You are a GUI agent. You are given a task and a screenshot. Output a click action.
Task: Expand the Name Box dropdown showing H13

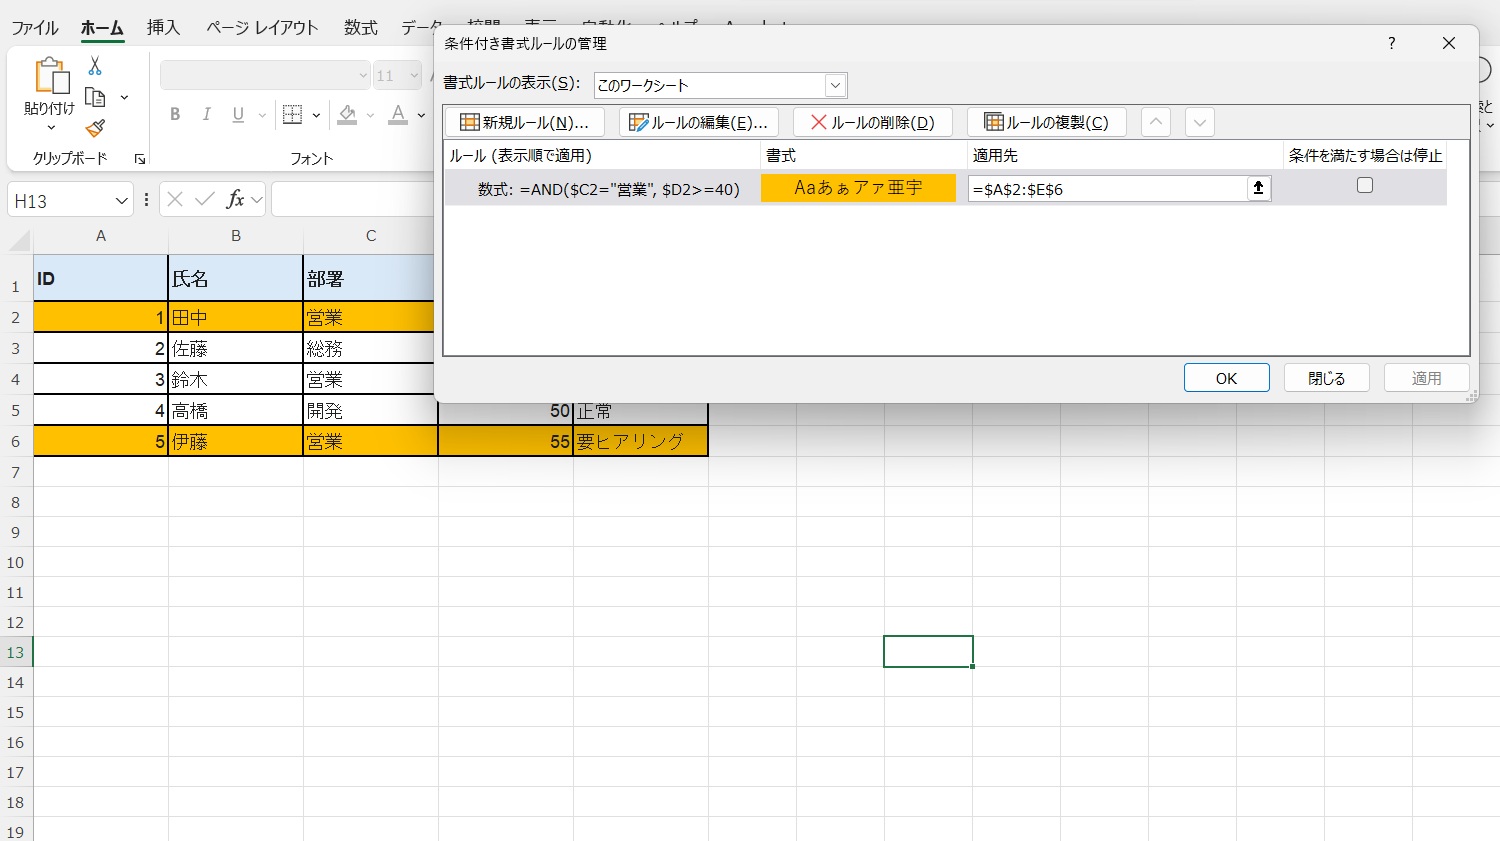pyautogui.click(x=121, y=201)
